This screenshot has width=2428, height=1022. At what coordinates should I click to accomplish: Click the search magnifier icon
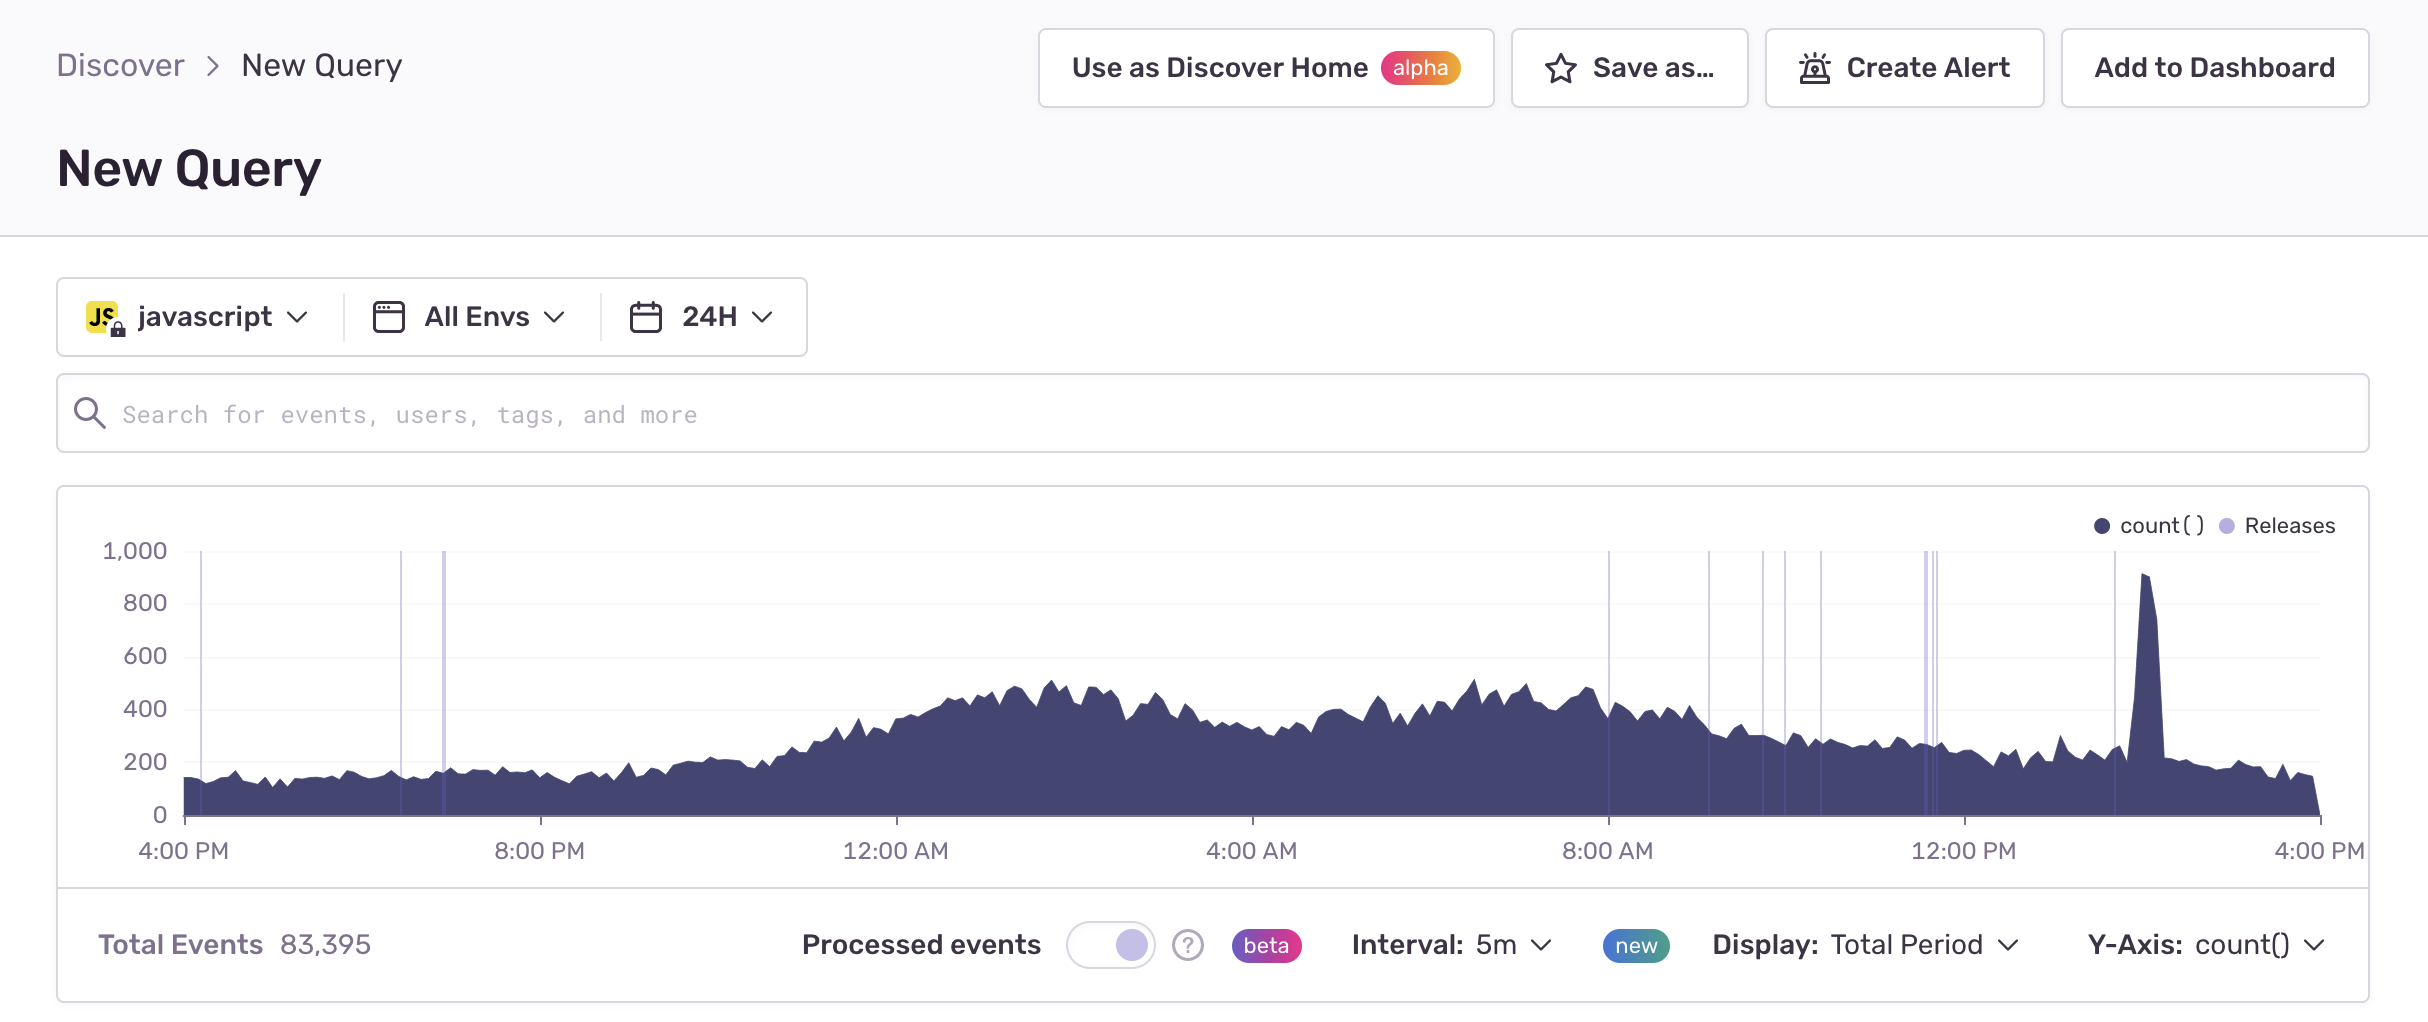[x=90, y=413]
